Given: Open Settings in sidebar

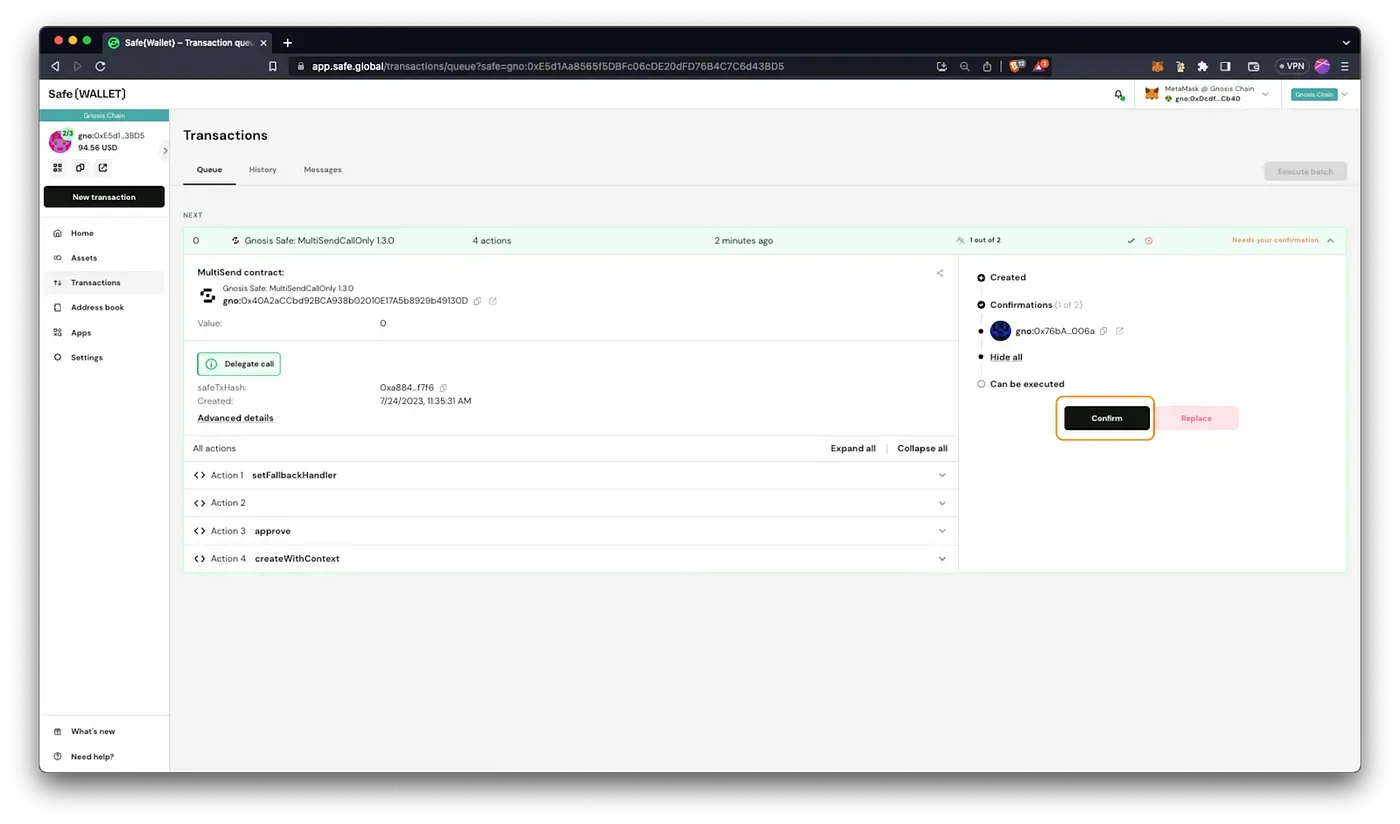Looking at the screenshot, I should pyautogui.click(x=104, y=357).
